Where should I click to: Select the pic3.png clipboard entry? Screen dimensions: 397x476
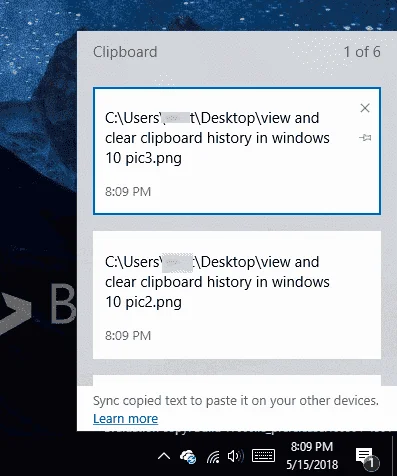[x=237, y=151]
